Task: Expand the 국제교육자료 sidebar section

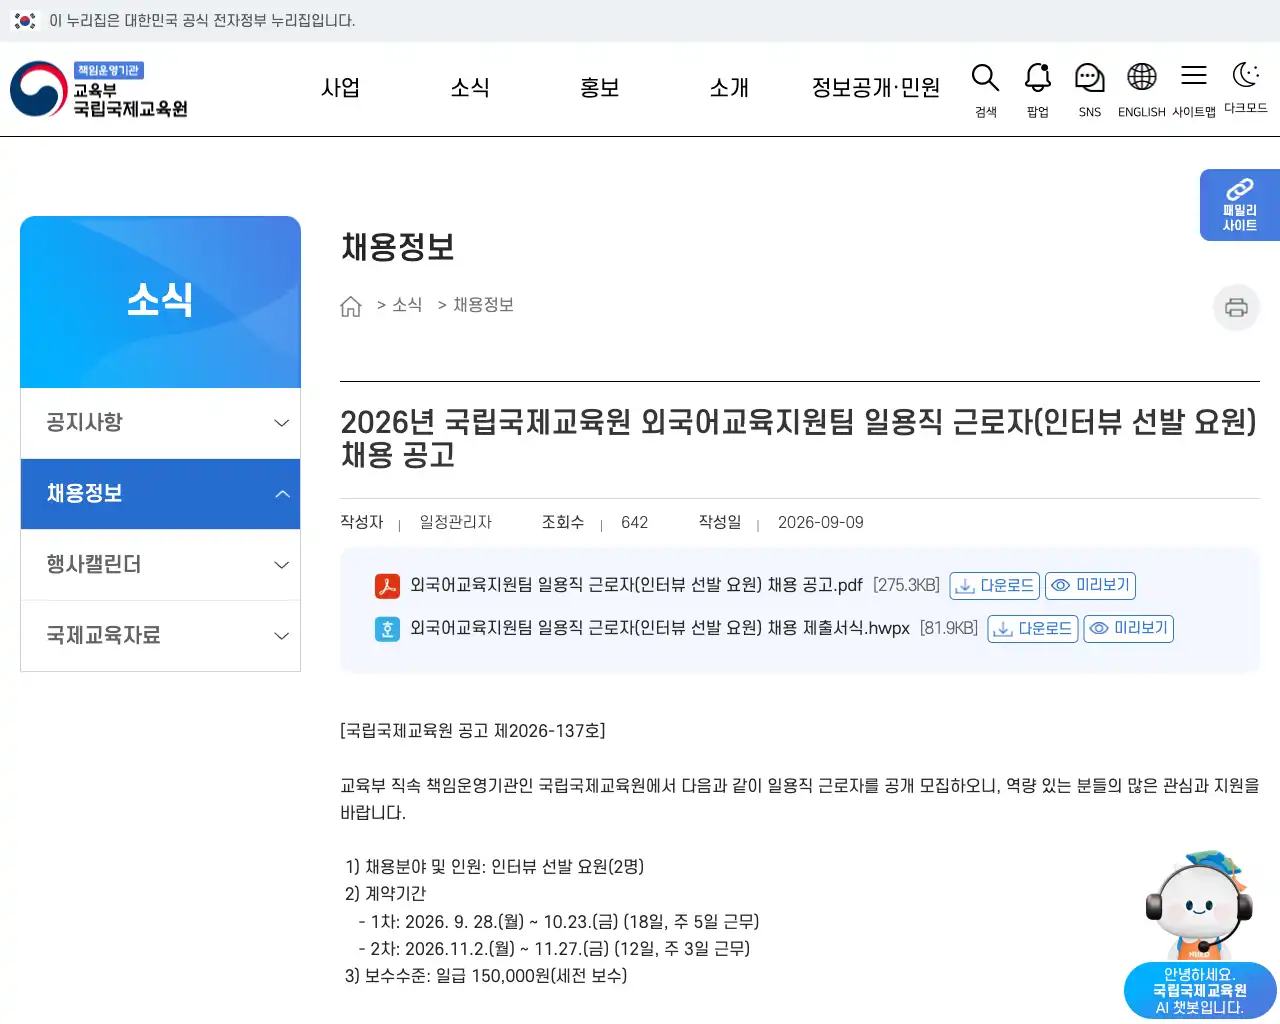Action: point(160,636)
